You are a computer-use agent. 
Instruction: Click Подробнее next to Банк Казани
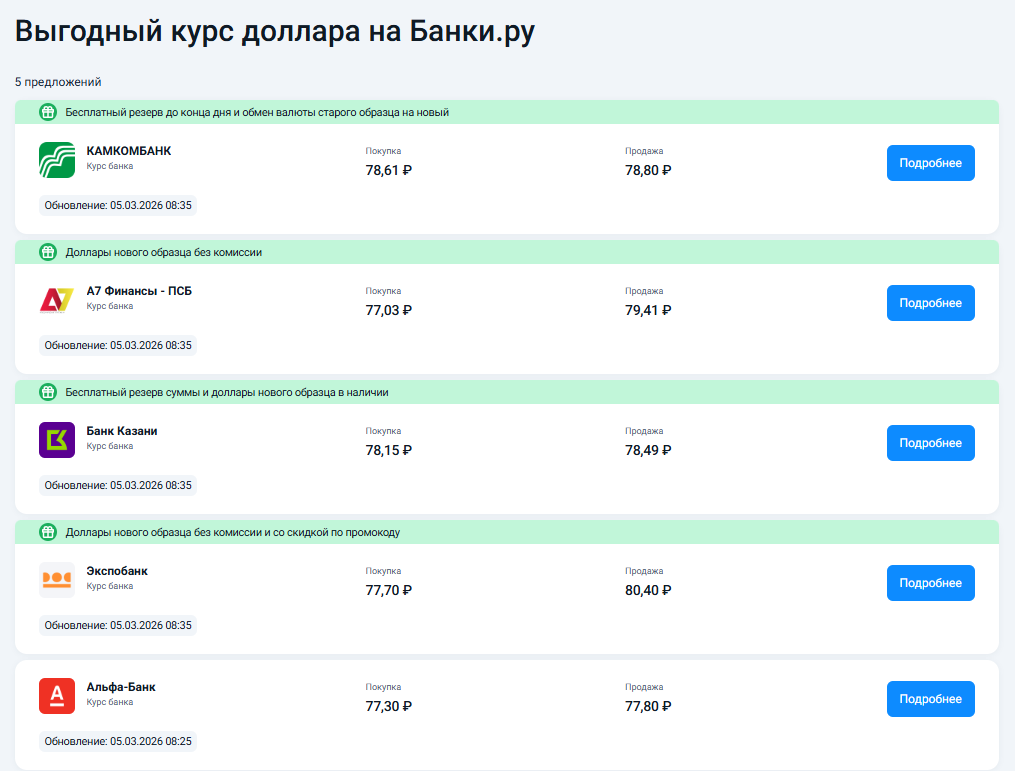(x=930, y=442)
